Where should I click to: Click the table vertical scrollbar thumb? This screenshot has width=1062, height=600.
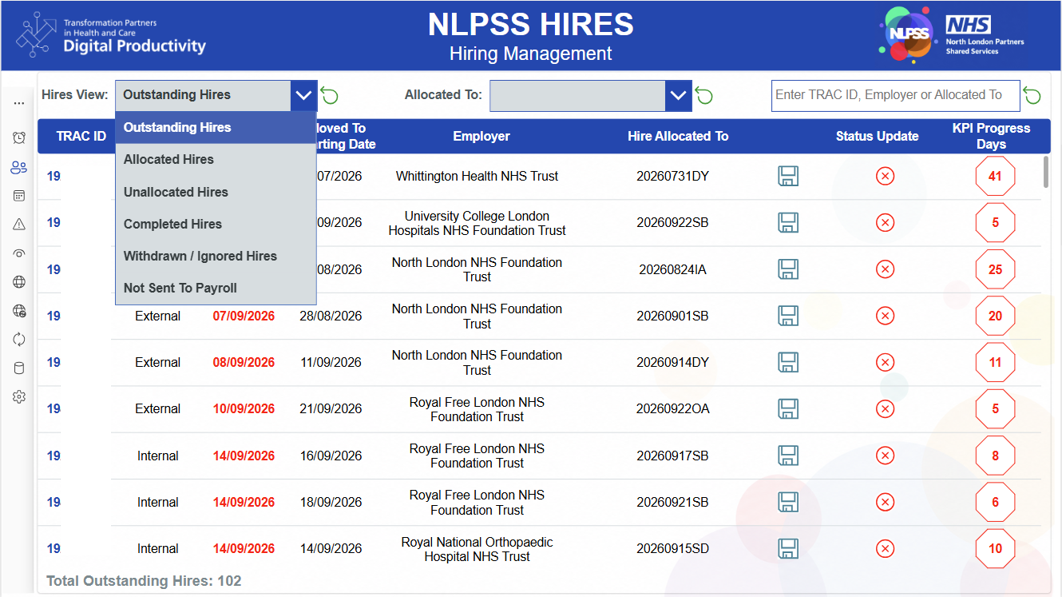click(x=1046, y=172)
